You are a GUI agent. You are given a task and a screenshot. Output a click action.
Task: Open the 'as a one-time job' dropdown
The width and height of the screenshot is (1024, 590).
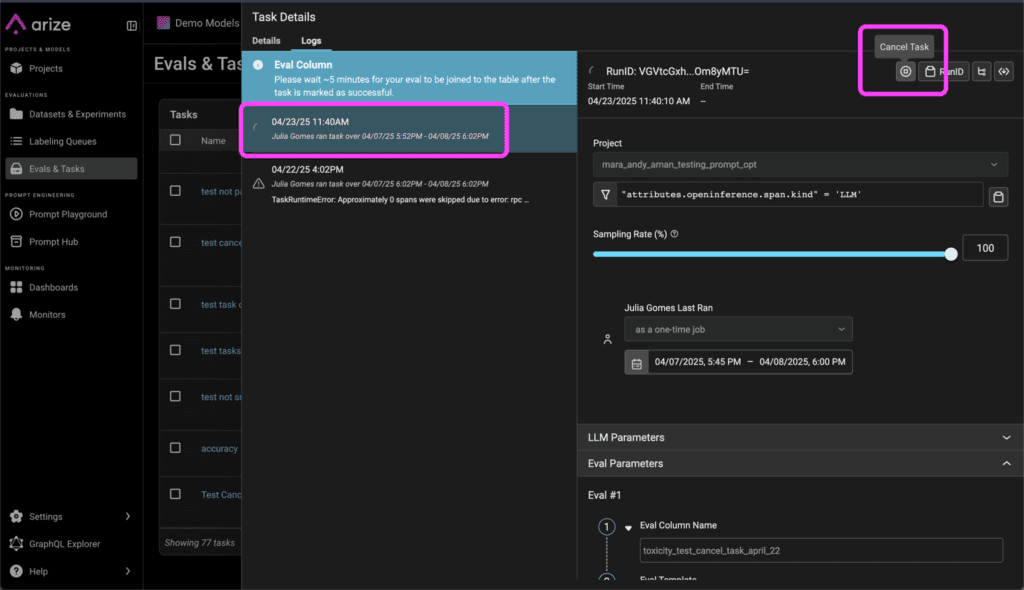tap(738, 329)
